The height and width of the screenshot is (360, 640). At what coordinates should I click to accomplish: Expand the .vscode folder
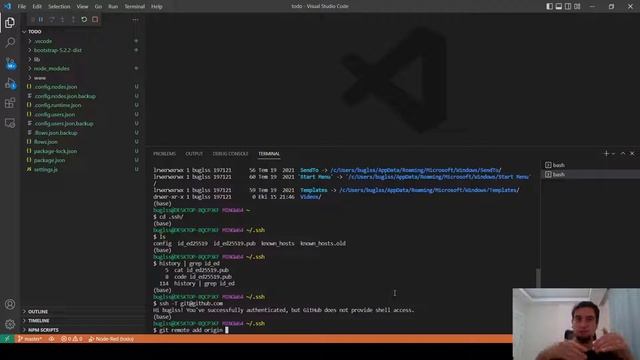(x=82, y=41)
